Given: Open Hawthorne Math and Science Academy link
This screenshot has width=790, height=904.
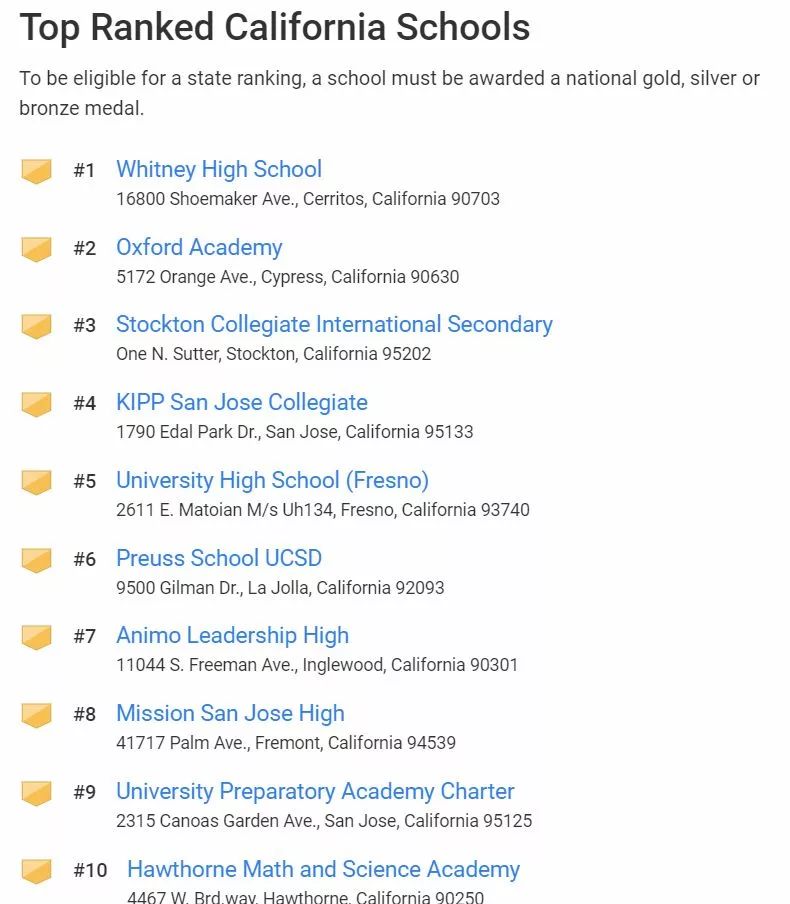Looking at the screenshot, I should coord(323,869).
